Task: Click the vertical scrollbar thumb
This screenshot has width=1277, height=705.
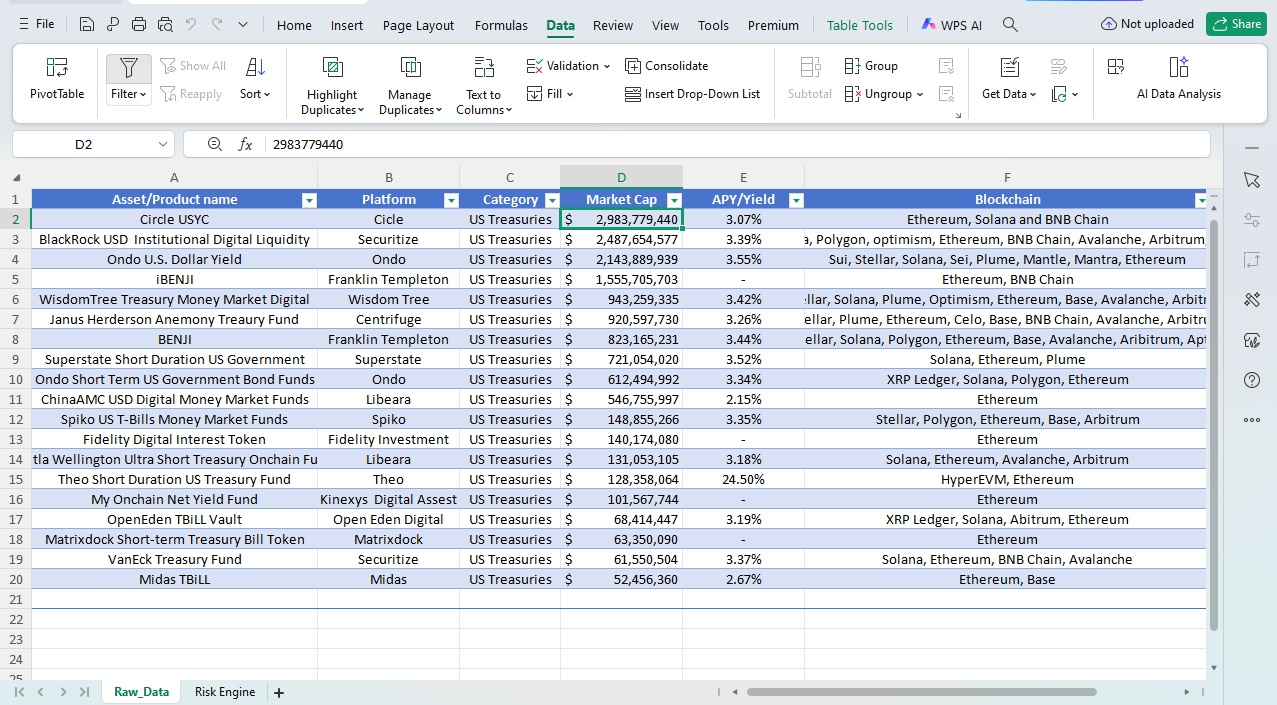Action: click(1214, 425)
